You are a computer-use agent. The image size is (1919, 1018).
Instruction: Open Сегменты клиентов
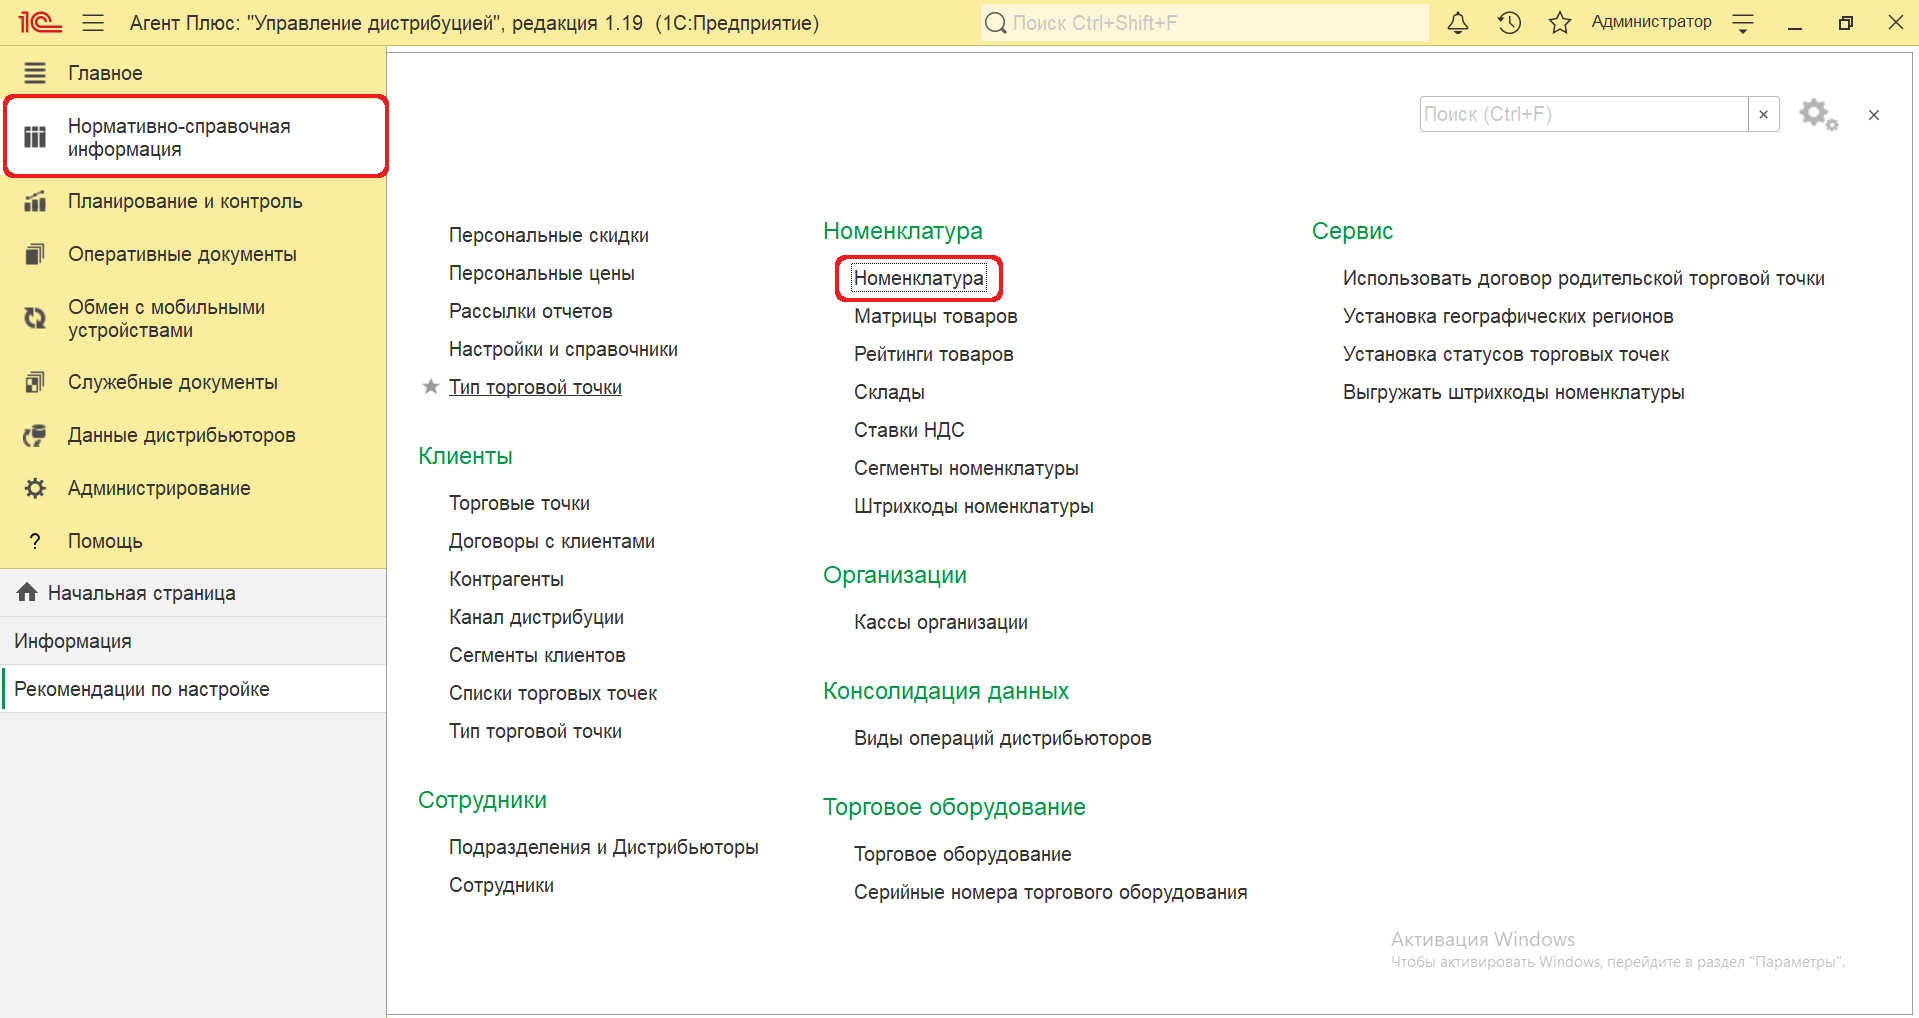[537, 655]
